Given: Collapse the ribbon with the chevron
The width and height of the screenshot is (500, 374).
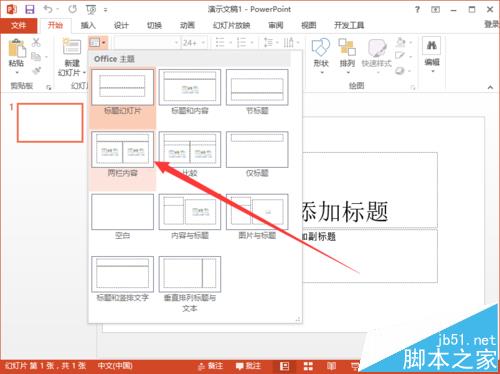Looking at the screenshot, I should [x=490, y=87].
